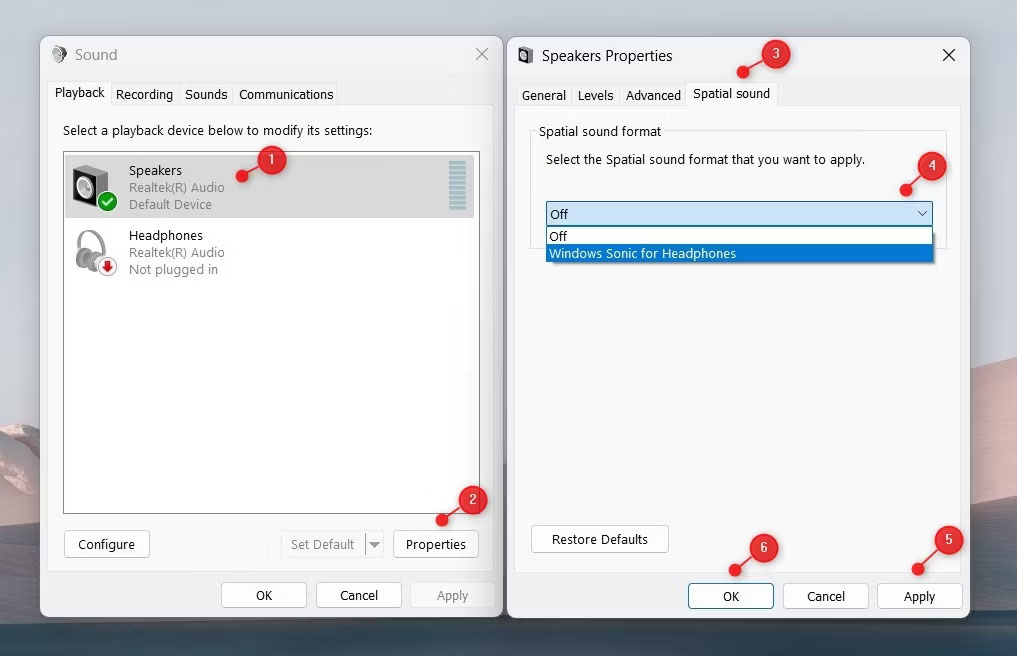This screenshot has height=656, width=1017.
Task: Click the Sound dialog title icon
Action: (x=59, y=55)
